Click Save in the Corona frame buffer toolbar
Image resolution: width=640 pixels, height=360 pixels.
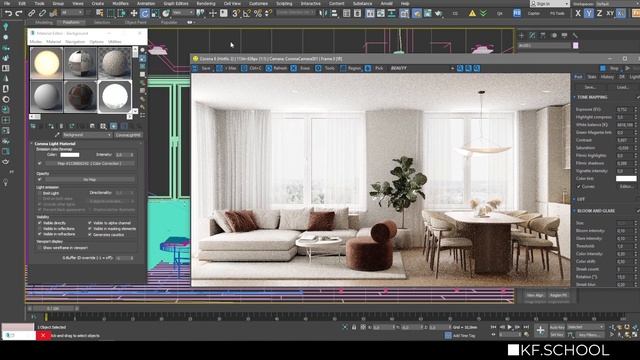coord(202,68)
